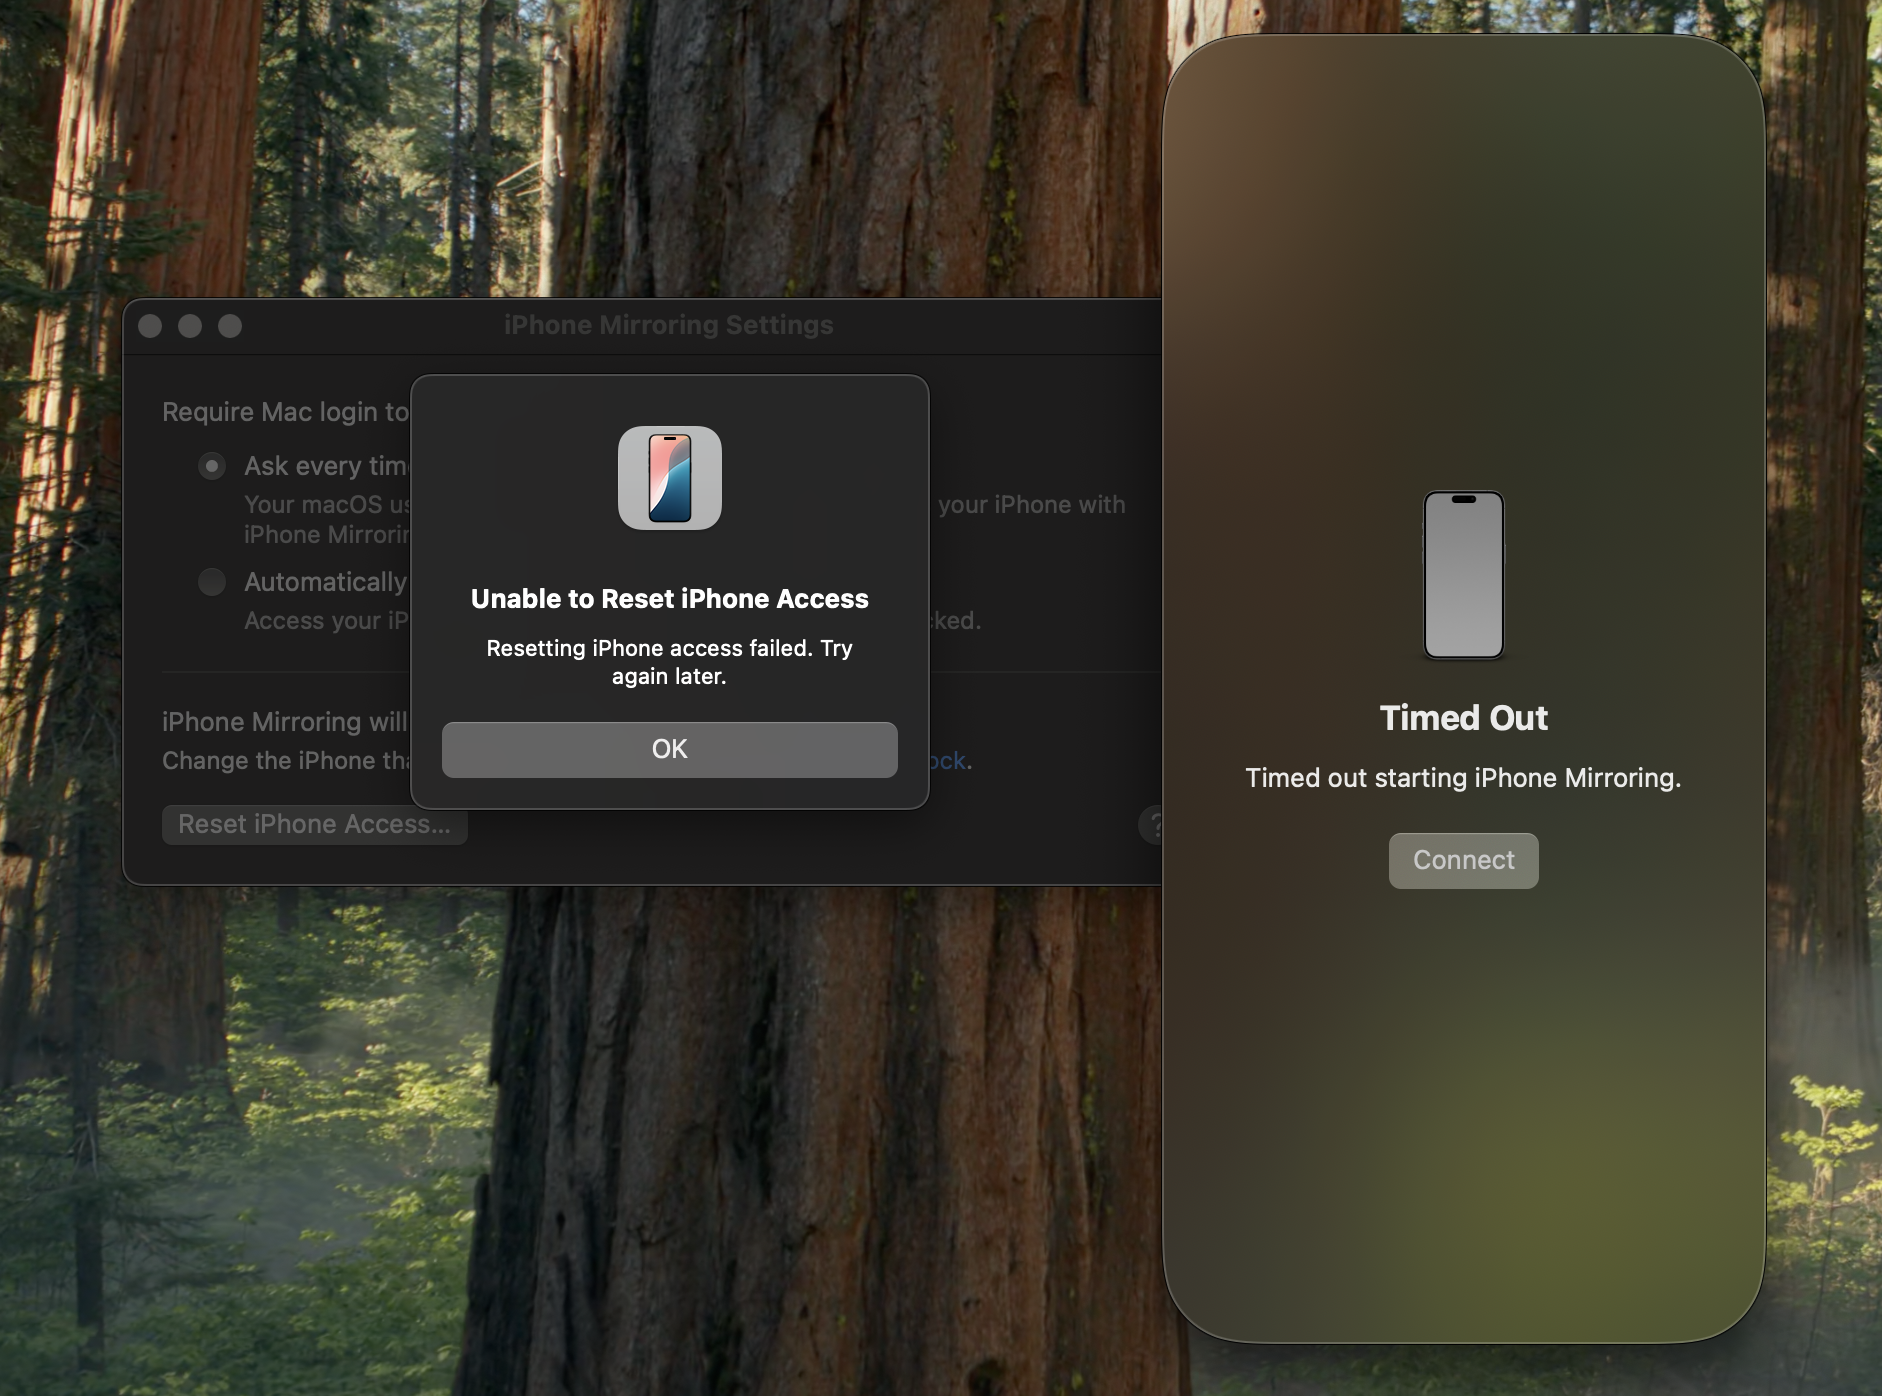
Task: Close the iPhone Mirroring Settings window
Action: click(150, 326)
